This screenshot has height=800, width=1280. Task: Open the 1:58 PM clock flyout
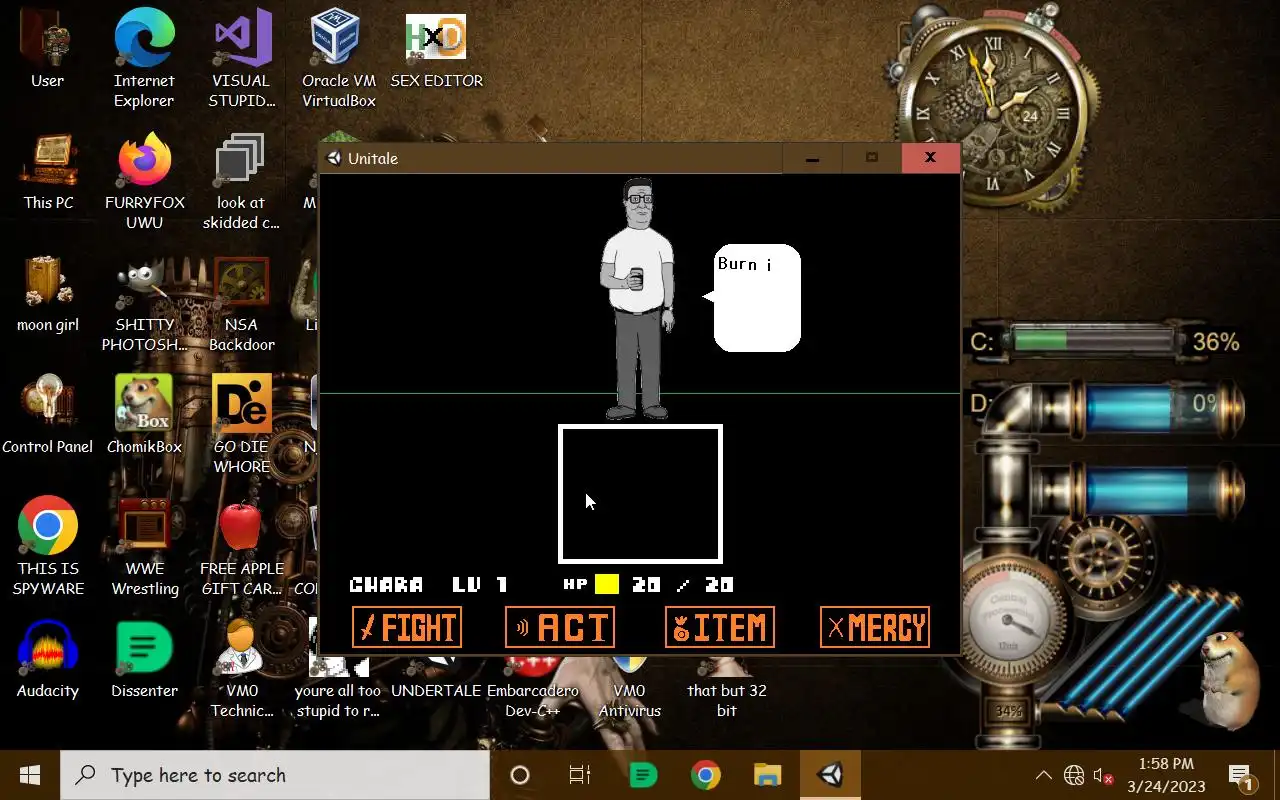click(x=1166, y=775)
